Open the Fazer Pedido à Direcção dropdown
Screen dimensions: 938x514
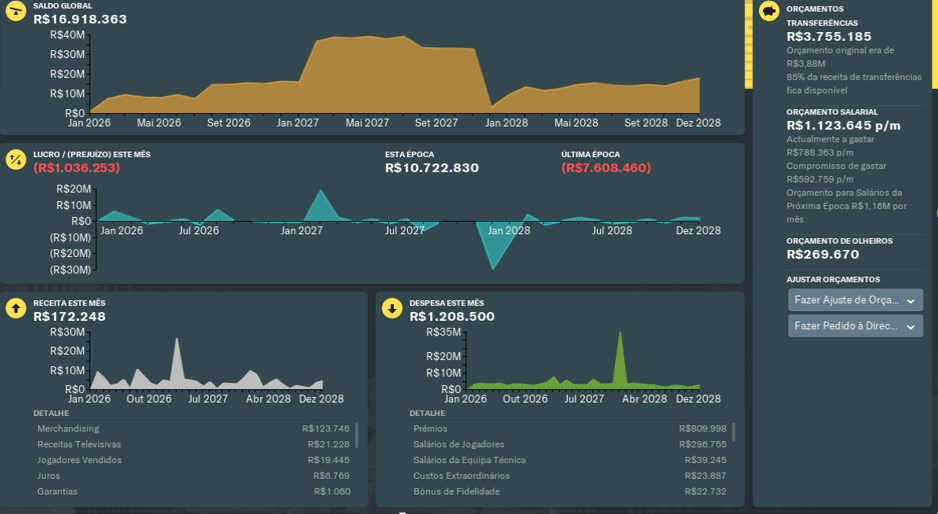pos(855,326)
